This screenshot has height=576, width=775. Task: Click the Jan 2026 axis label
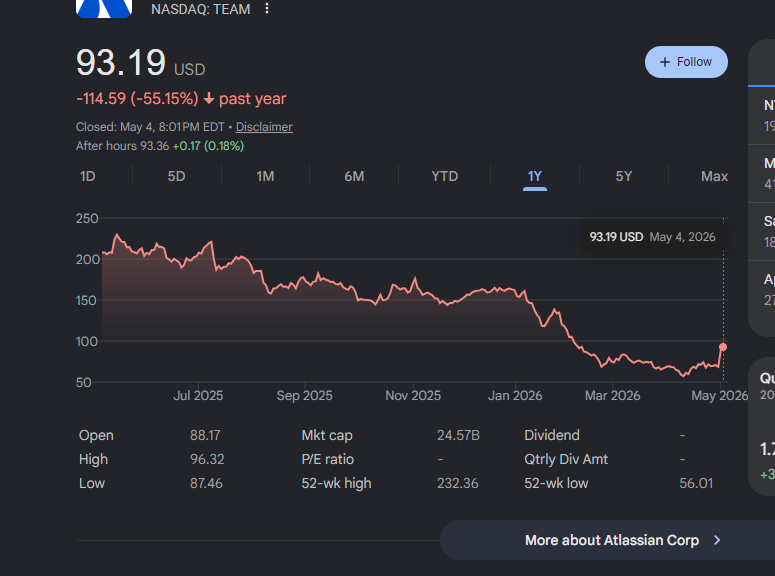pos(515,396)
